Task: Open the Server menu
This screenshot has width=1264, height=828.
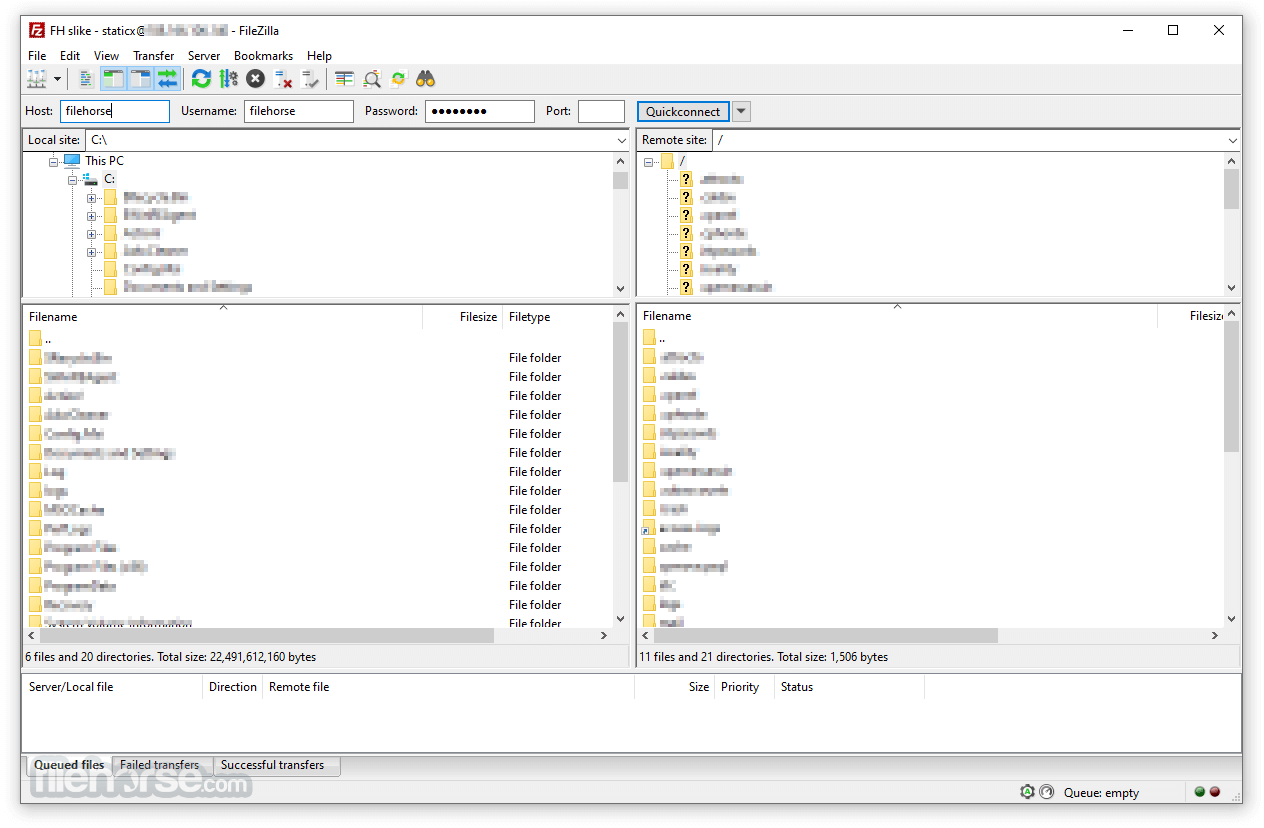Action: coord(204,56)
